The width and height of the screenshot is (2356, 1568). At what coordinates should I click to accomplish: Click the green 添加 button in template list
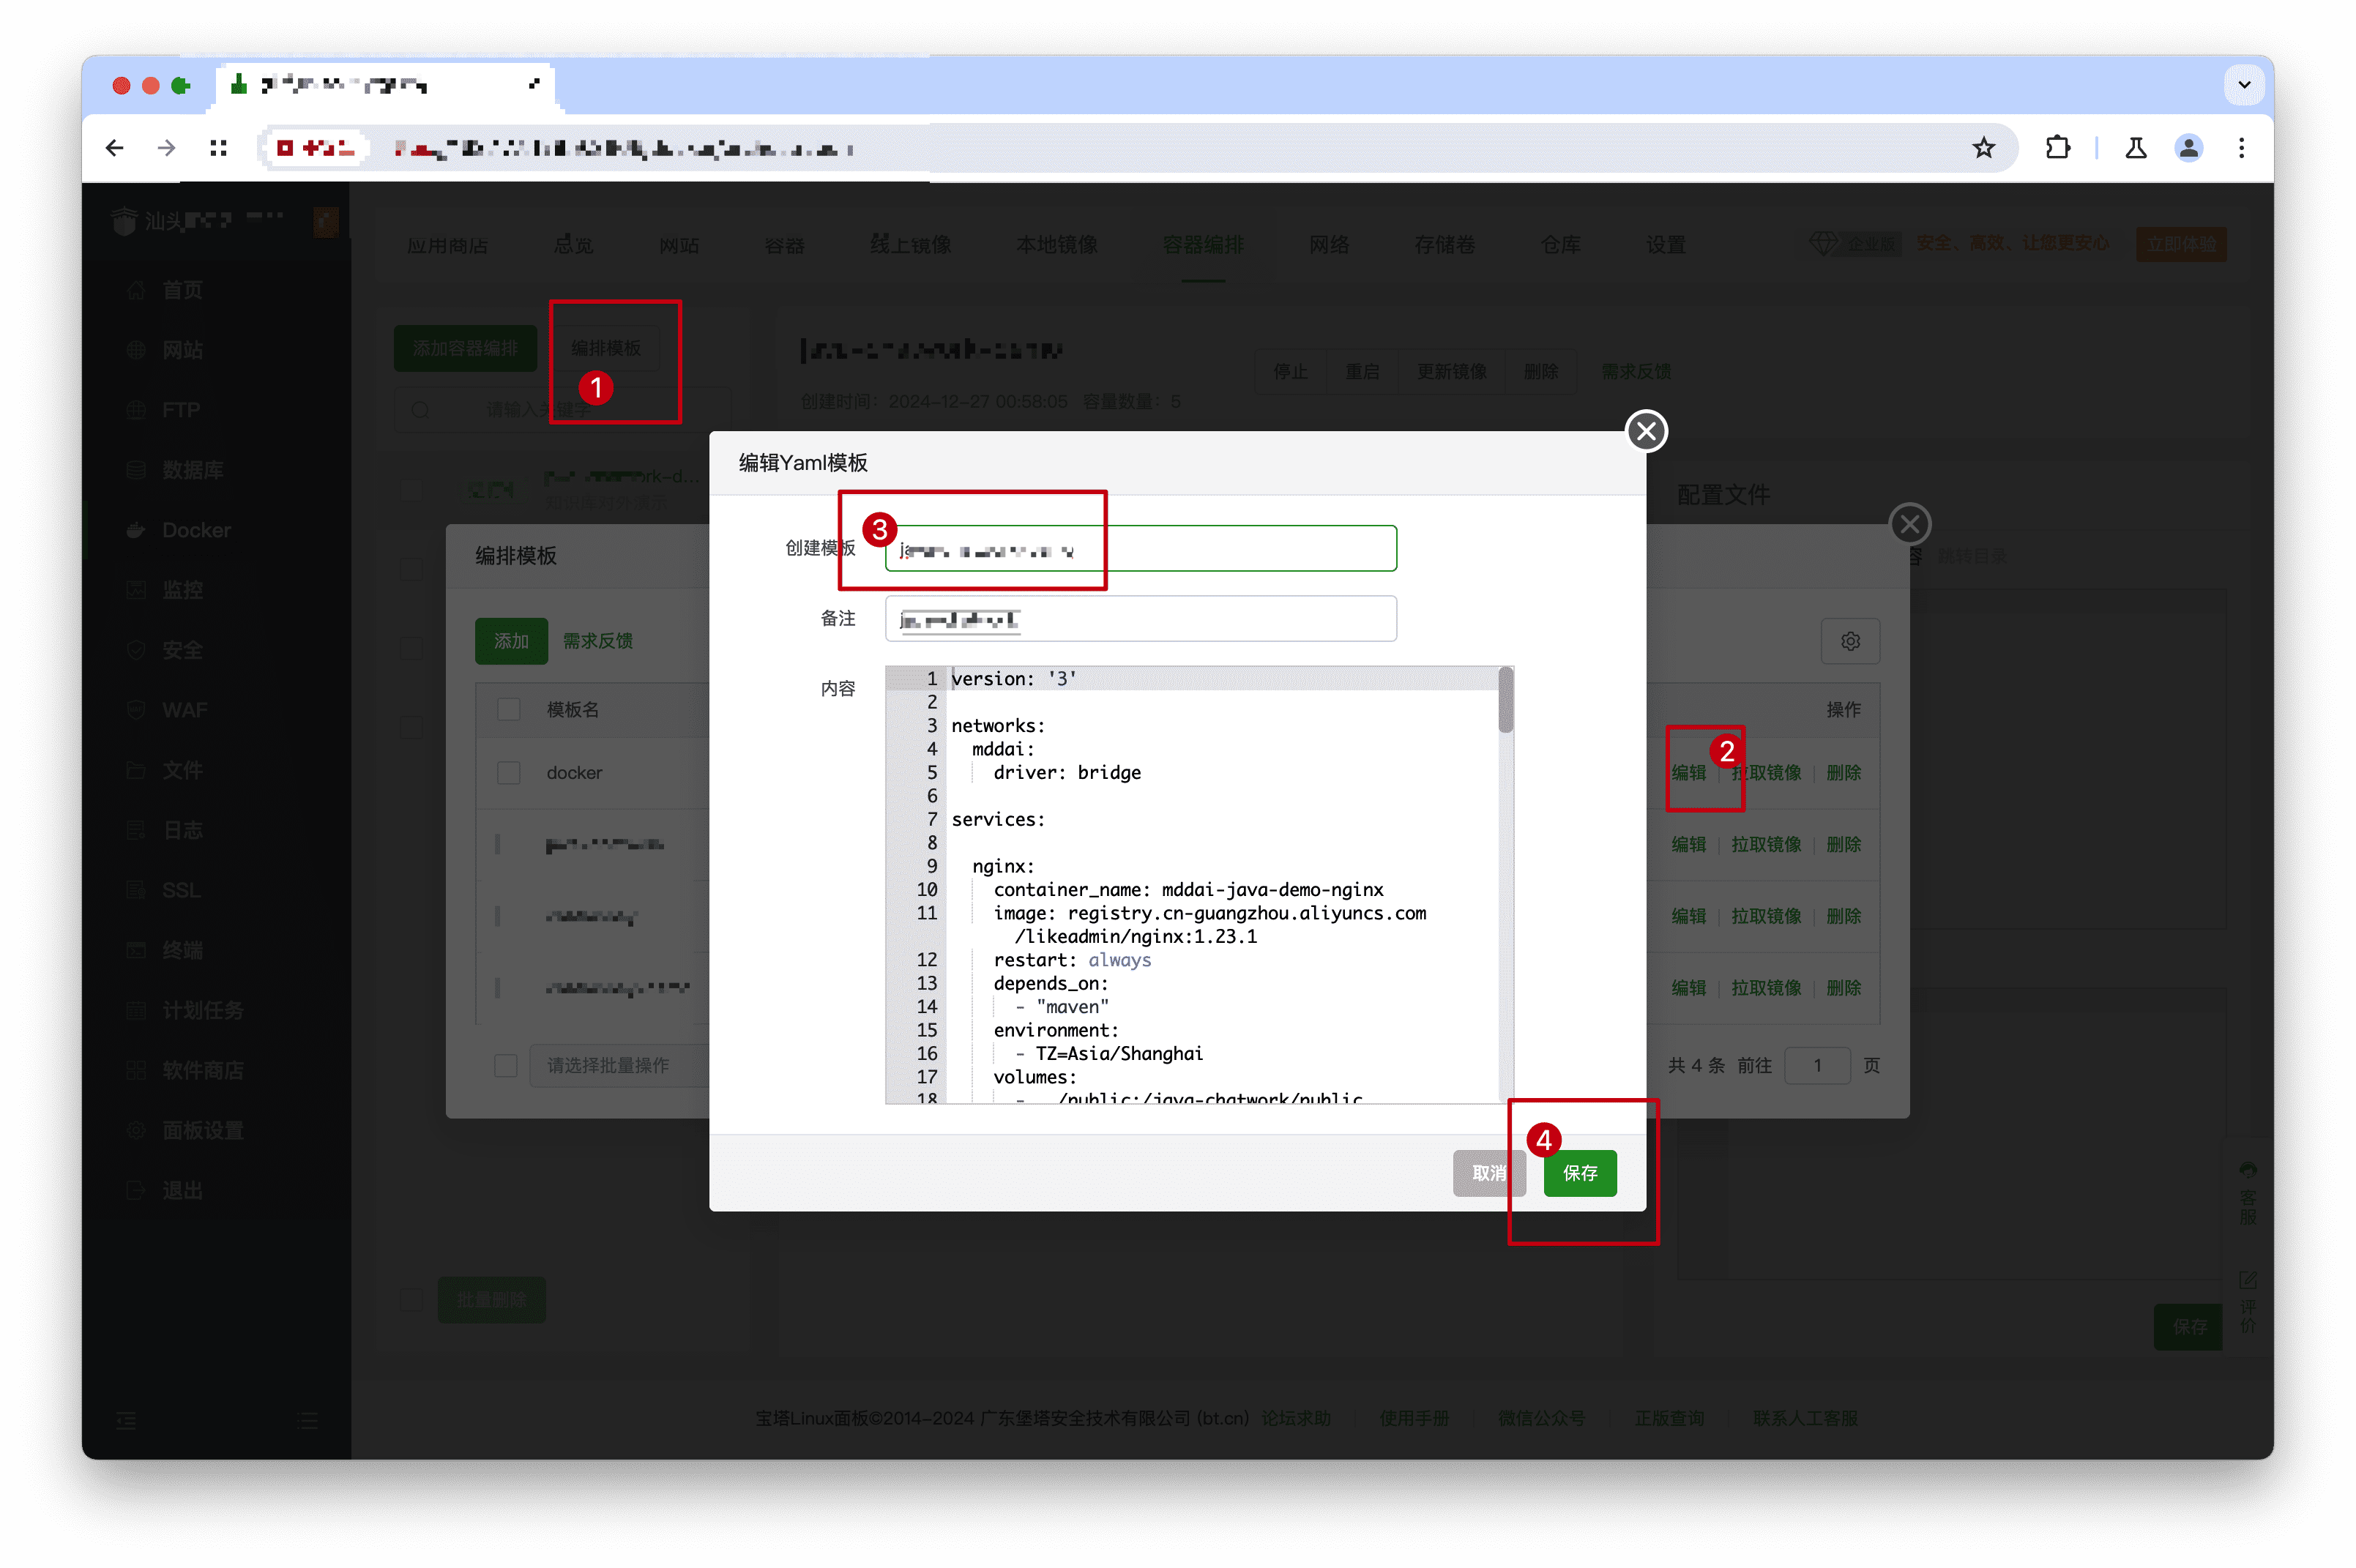point(511,641)
